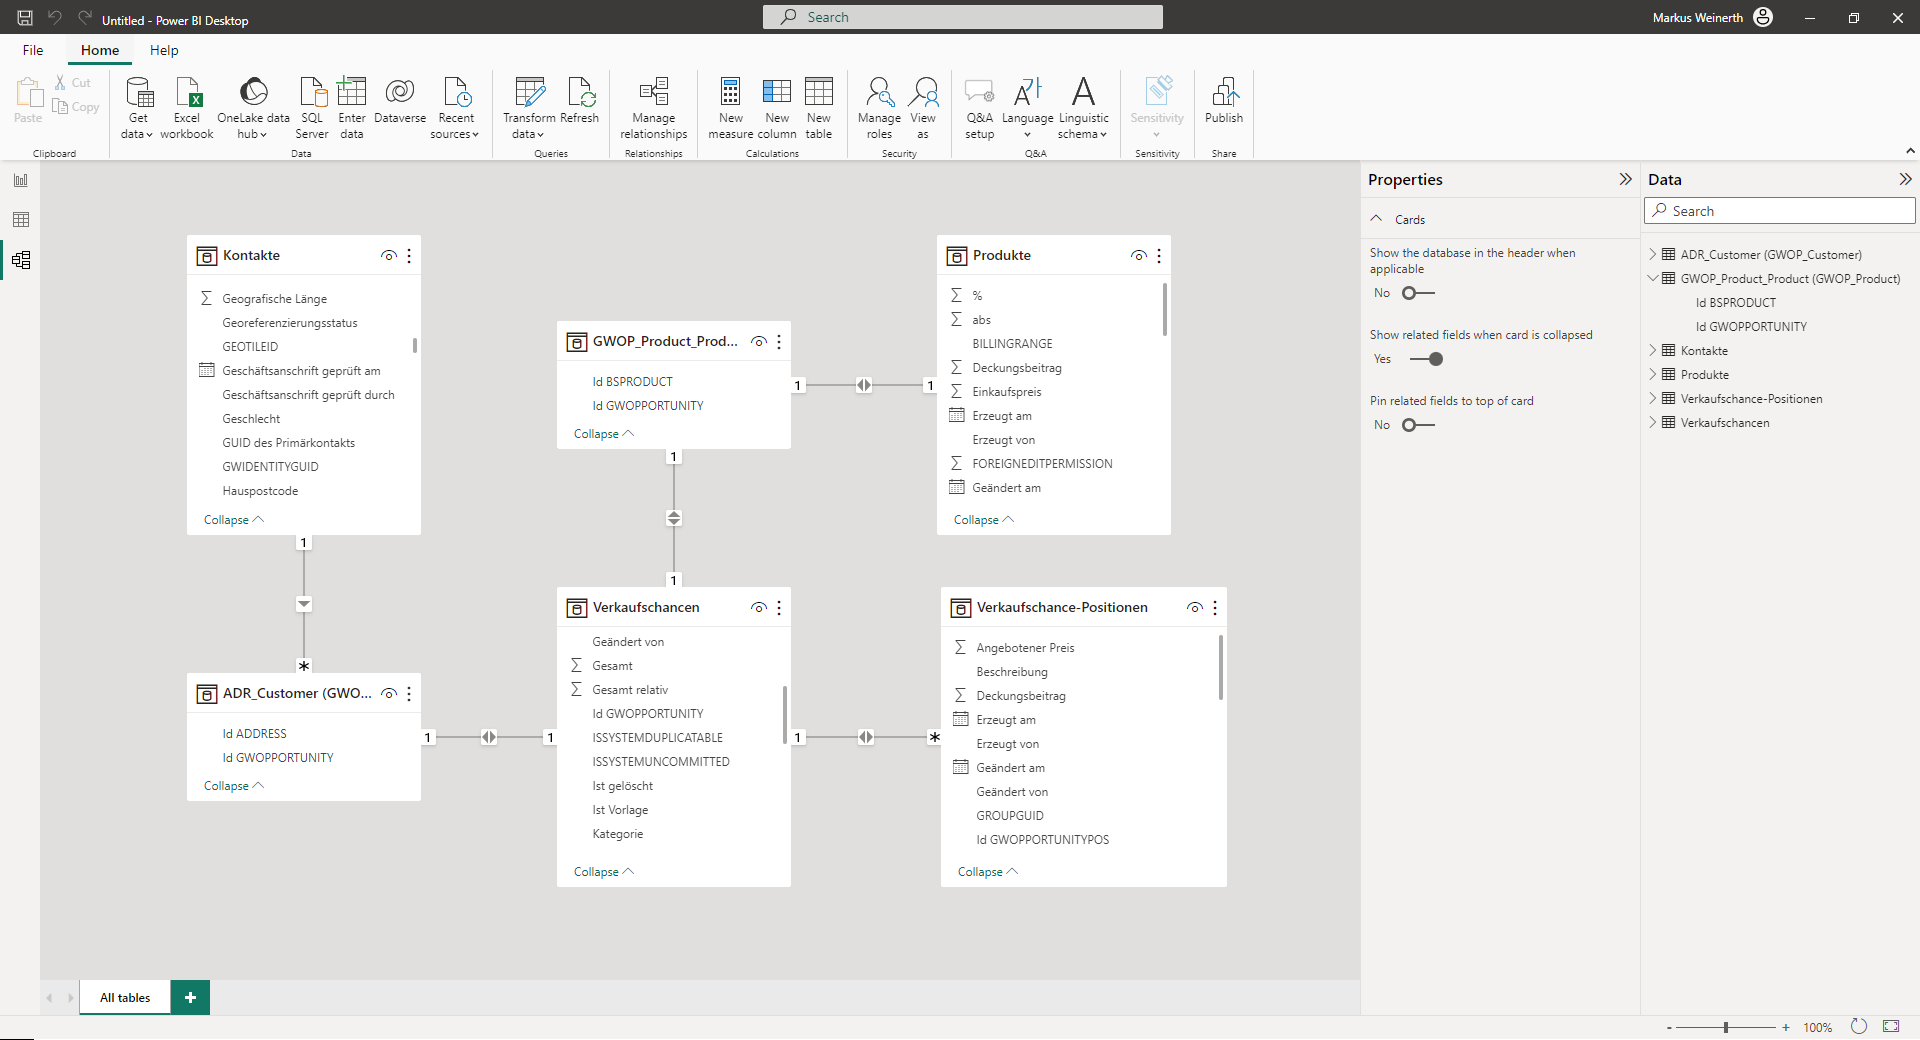Open more options for Produkte table
This screenshot has height=1040, width=1920.
(x=1159, y=256)
